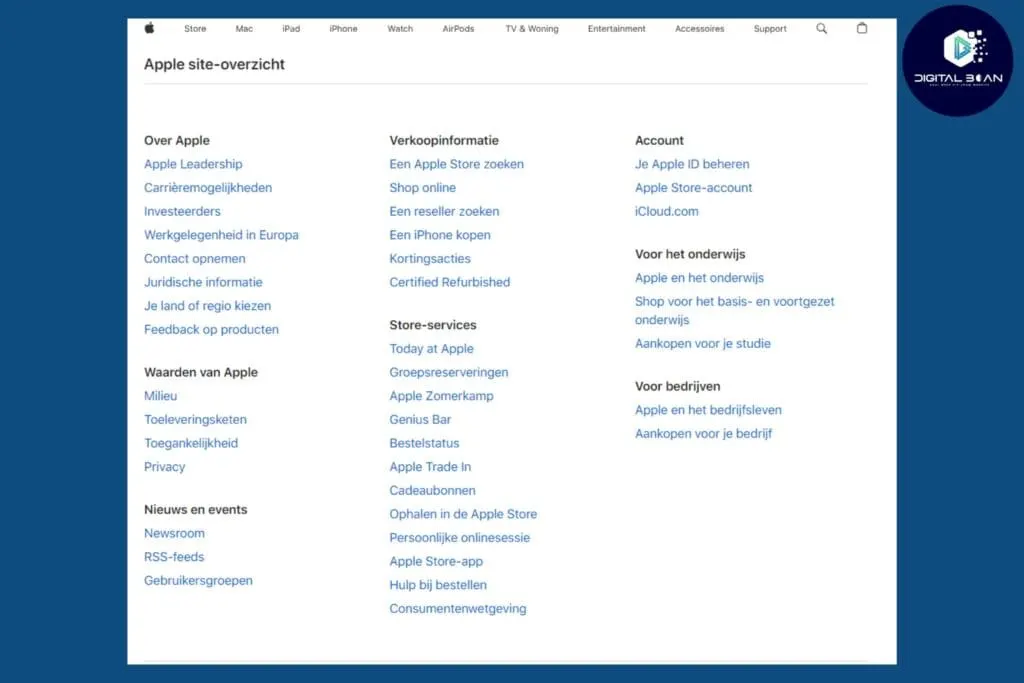Click Je Apple ID beheren link
This screenshot has height=683, width=1024.
tap(692, 164)
